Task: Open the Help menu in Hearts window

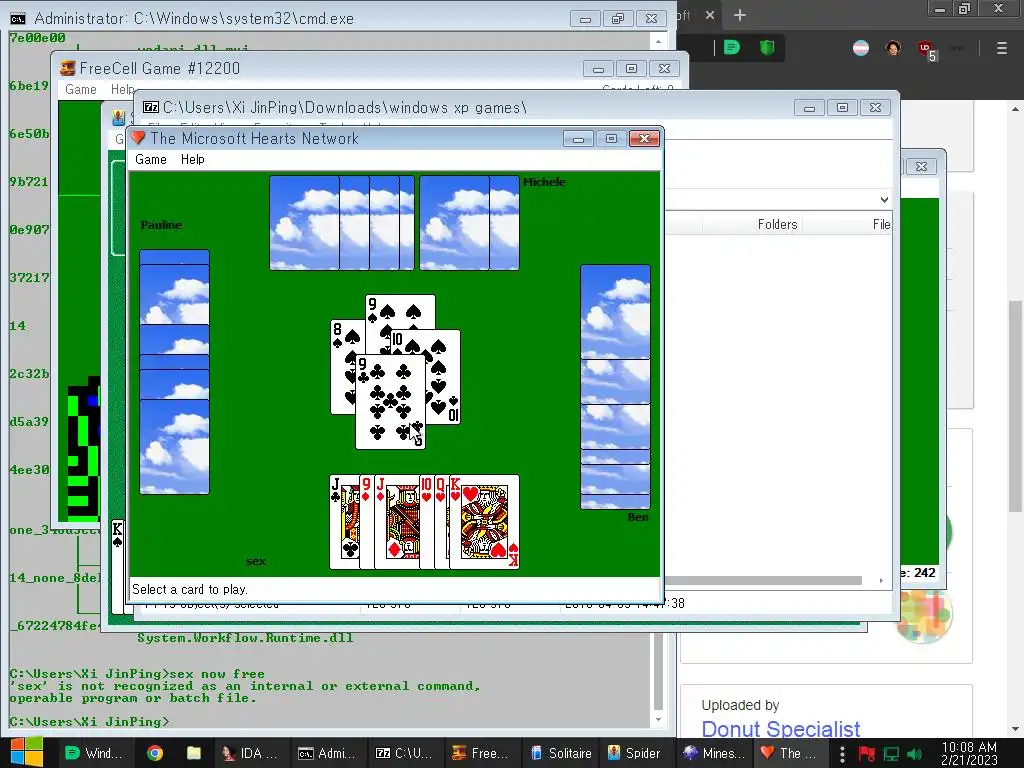Action: 193,159
